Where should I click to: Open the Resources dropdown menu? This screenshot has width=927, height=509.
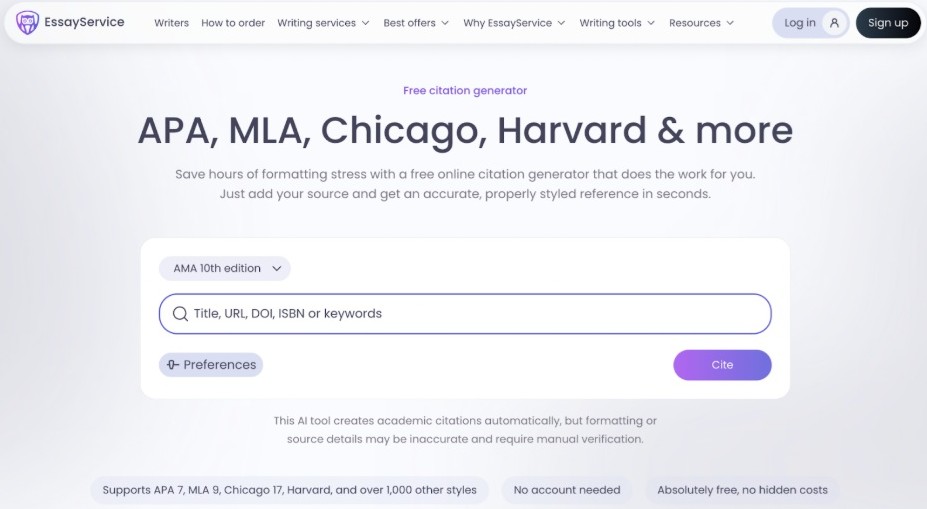pos(701,23)
